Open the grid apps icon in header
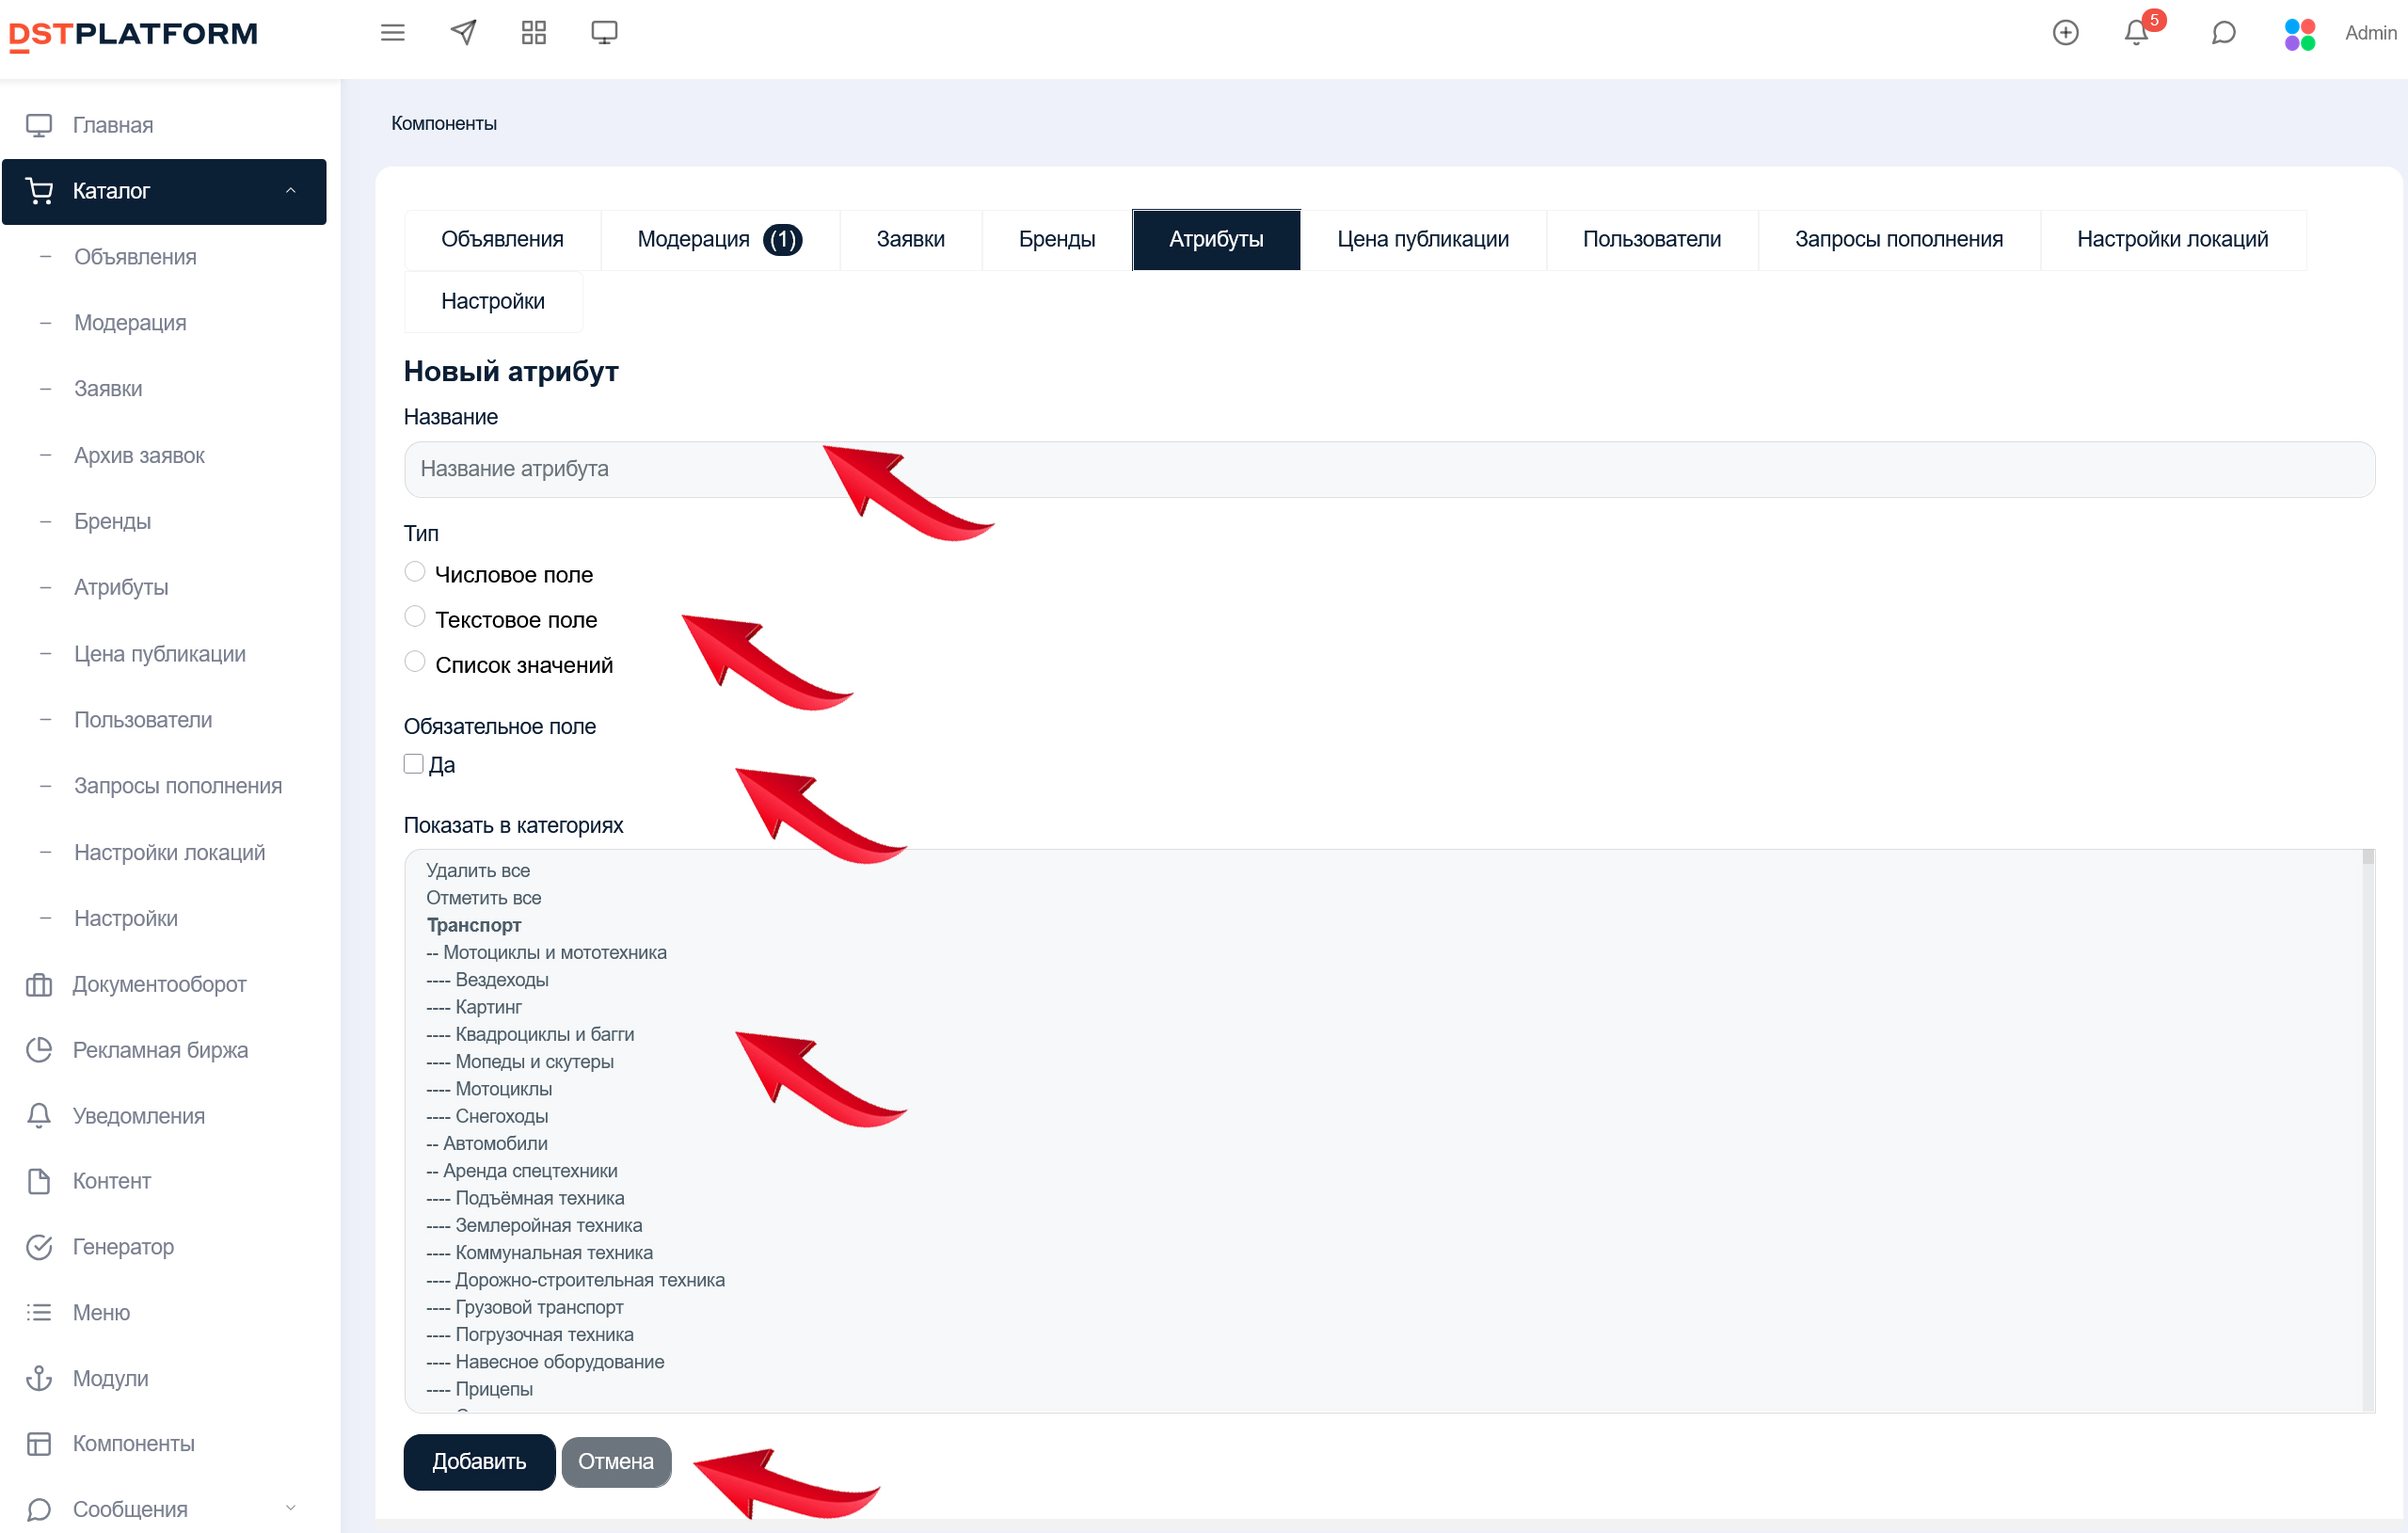The image size is (2408, 1533). pyautogui.click(x=534, y=33)
